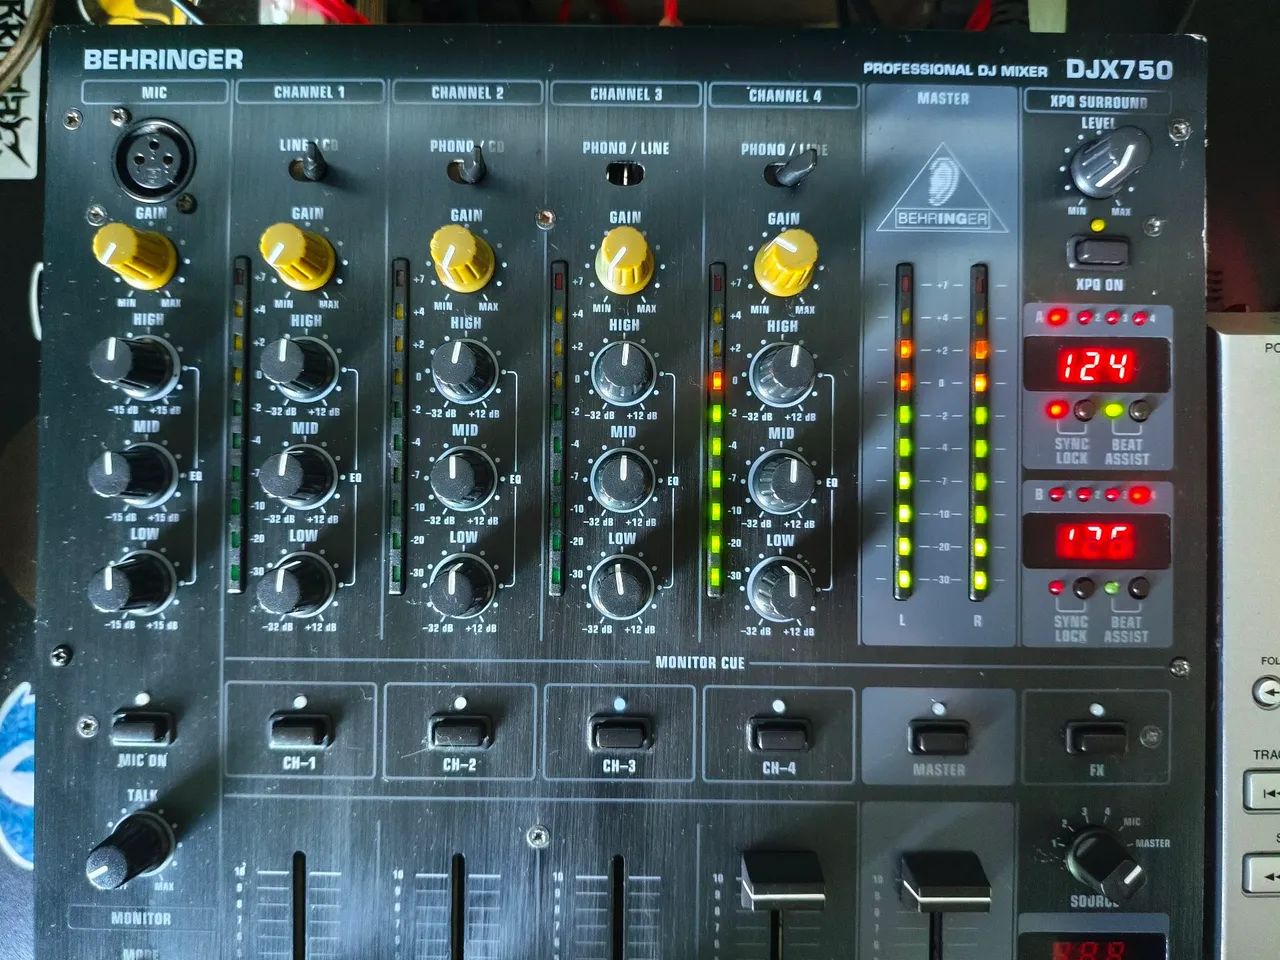Turn the Channel 4 HIGH knob
The height and width of the screenshot is (960, 1280).
(783, 372)
